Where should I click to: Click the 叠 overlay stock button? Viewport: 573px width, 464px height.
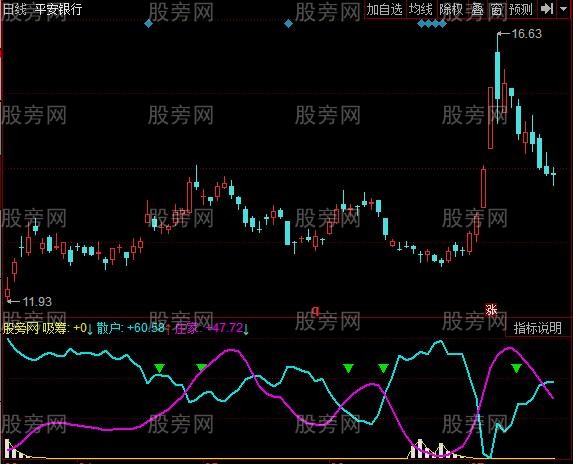pos(477,9)
